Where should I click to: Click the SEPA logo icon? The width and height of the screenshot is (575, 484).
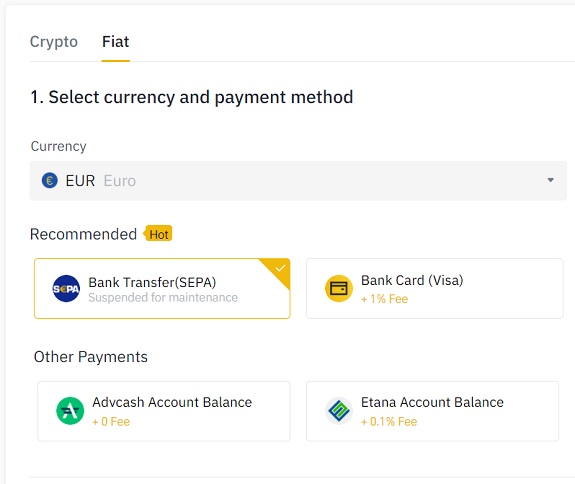coord(66,289)
